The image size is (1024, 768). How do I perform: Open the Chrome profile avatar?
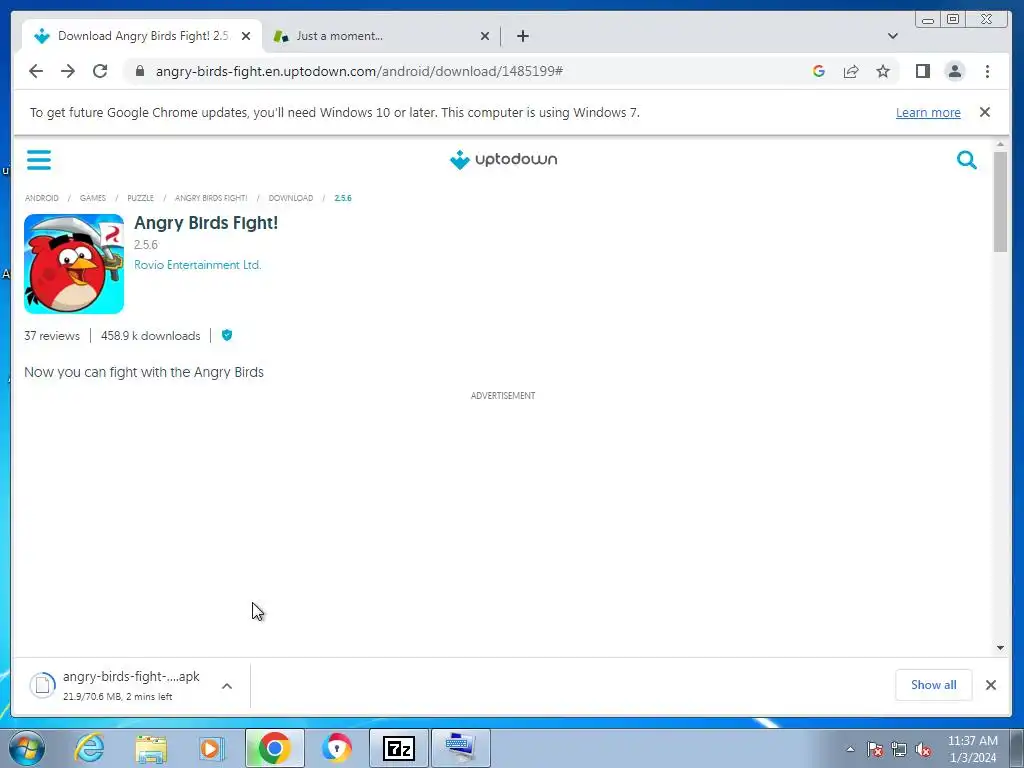pos(955,71)
